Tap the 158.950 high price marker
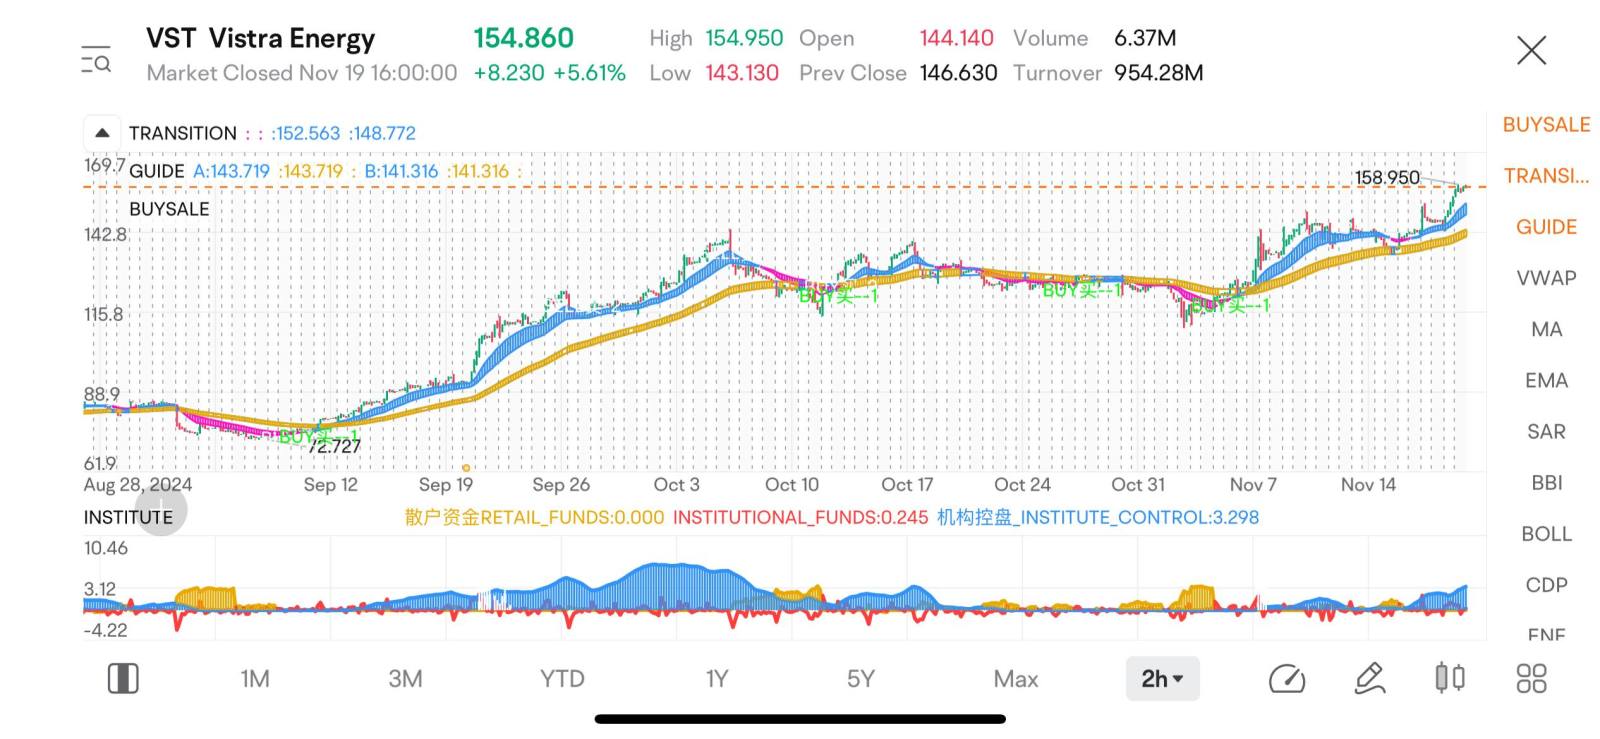 point(1387,177)
